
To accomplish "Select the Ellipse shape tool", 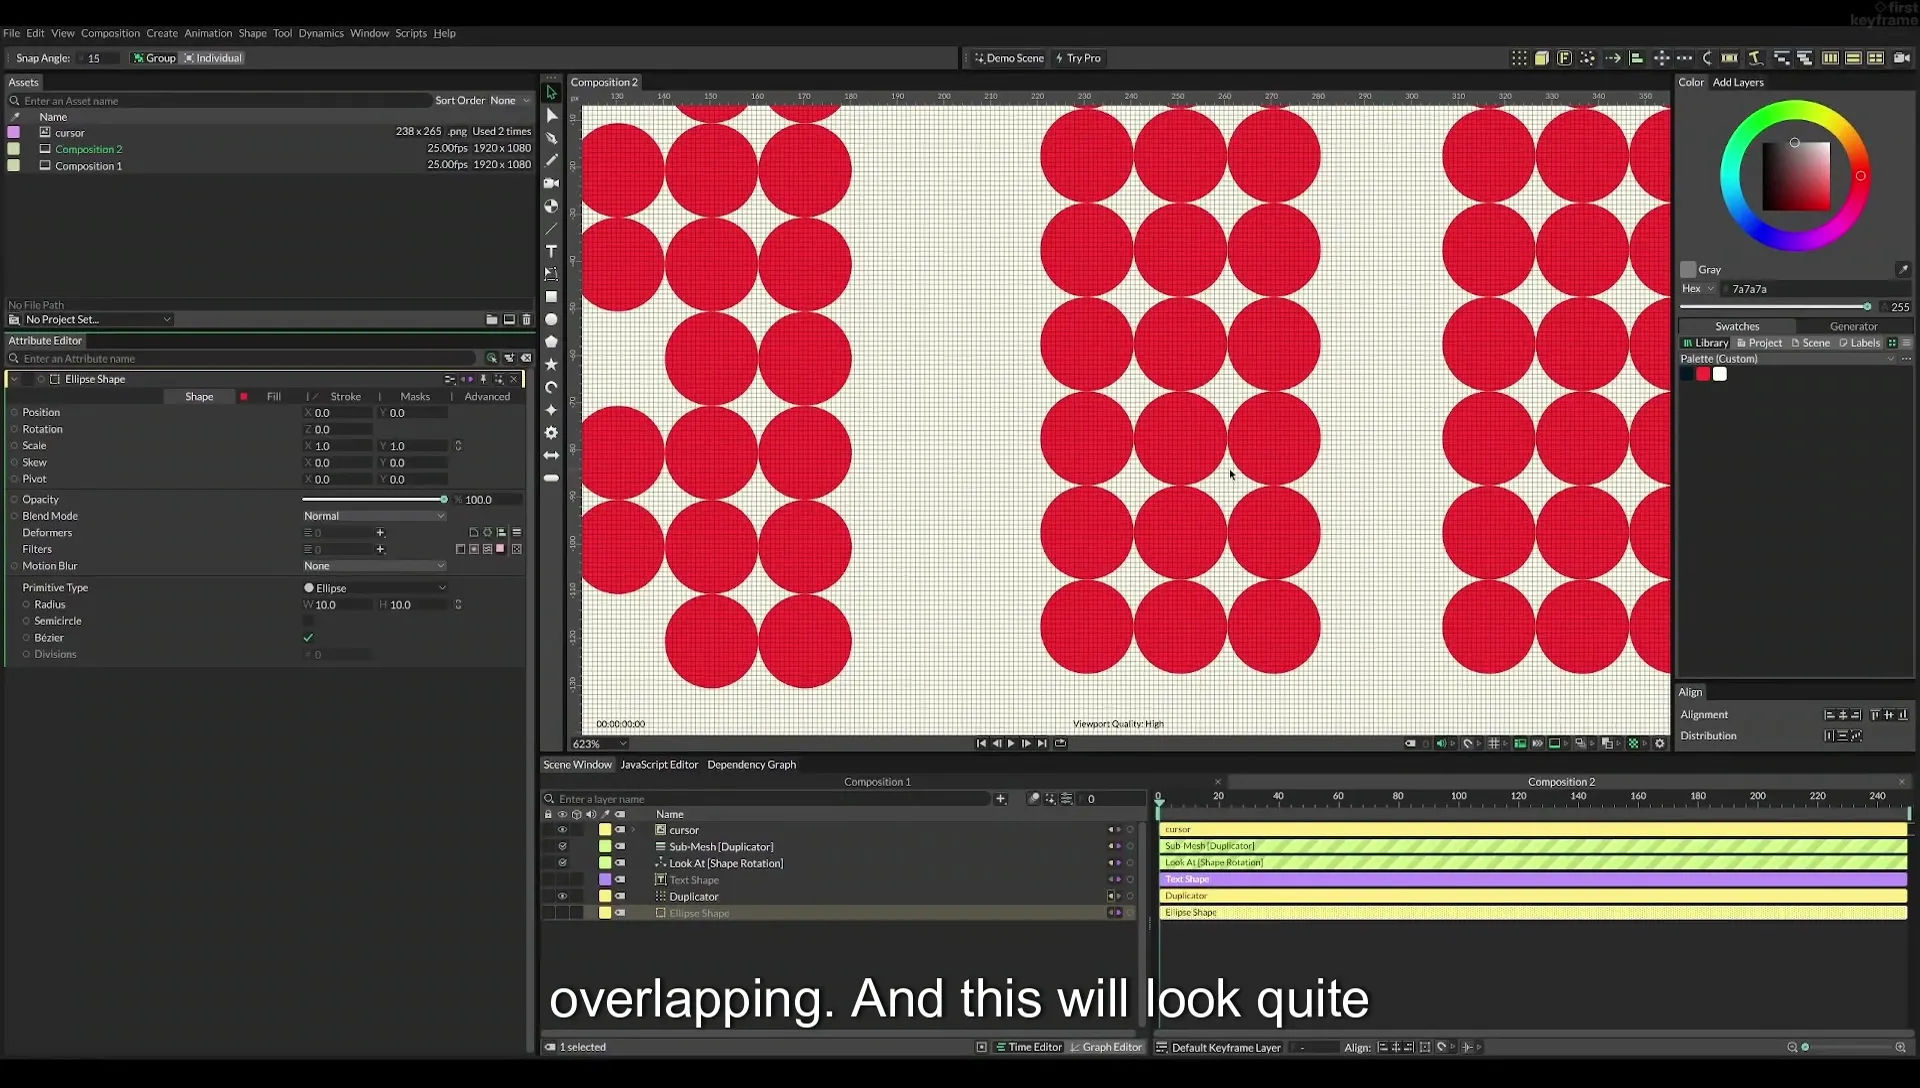I will [551, 319].
